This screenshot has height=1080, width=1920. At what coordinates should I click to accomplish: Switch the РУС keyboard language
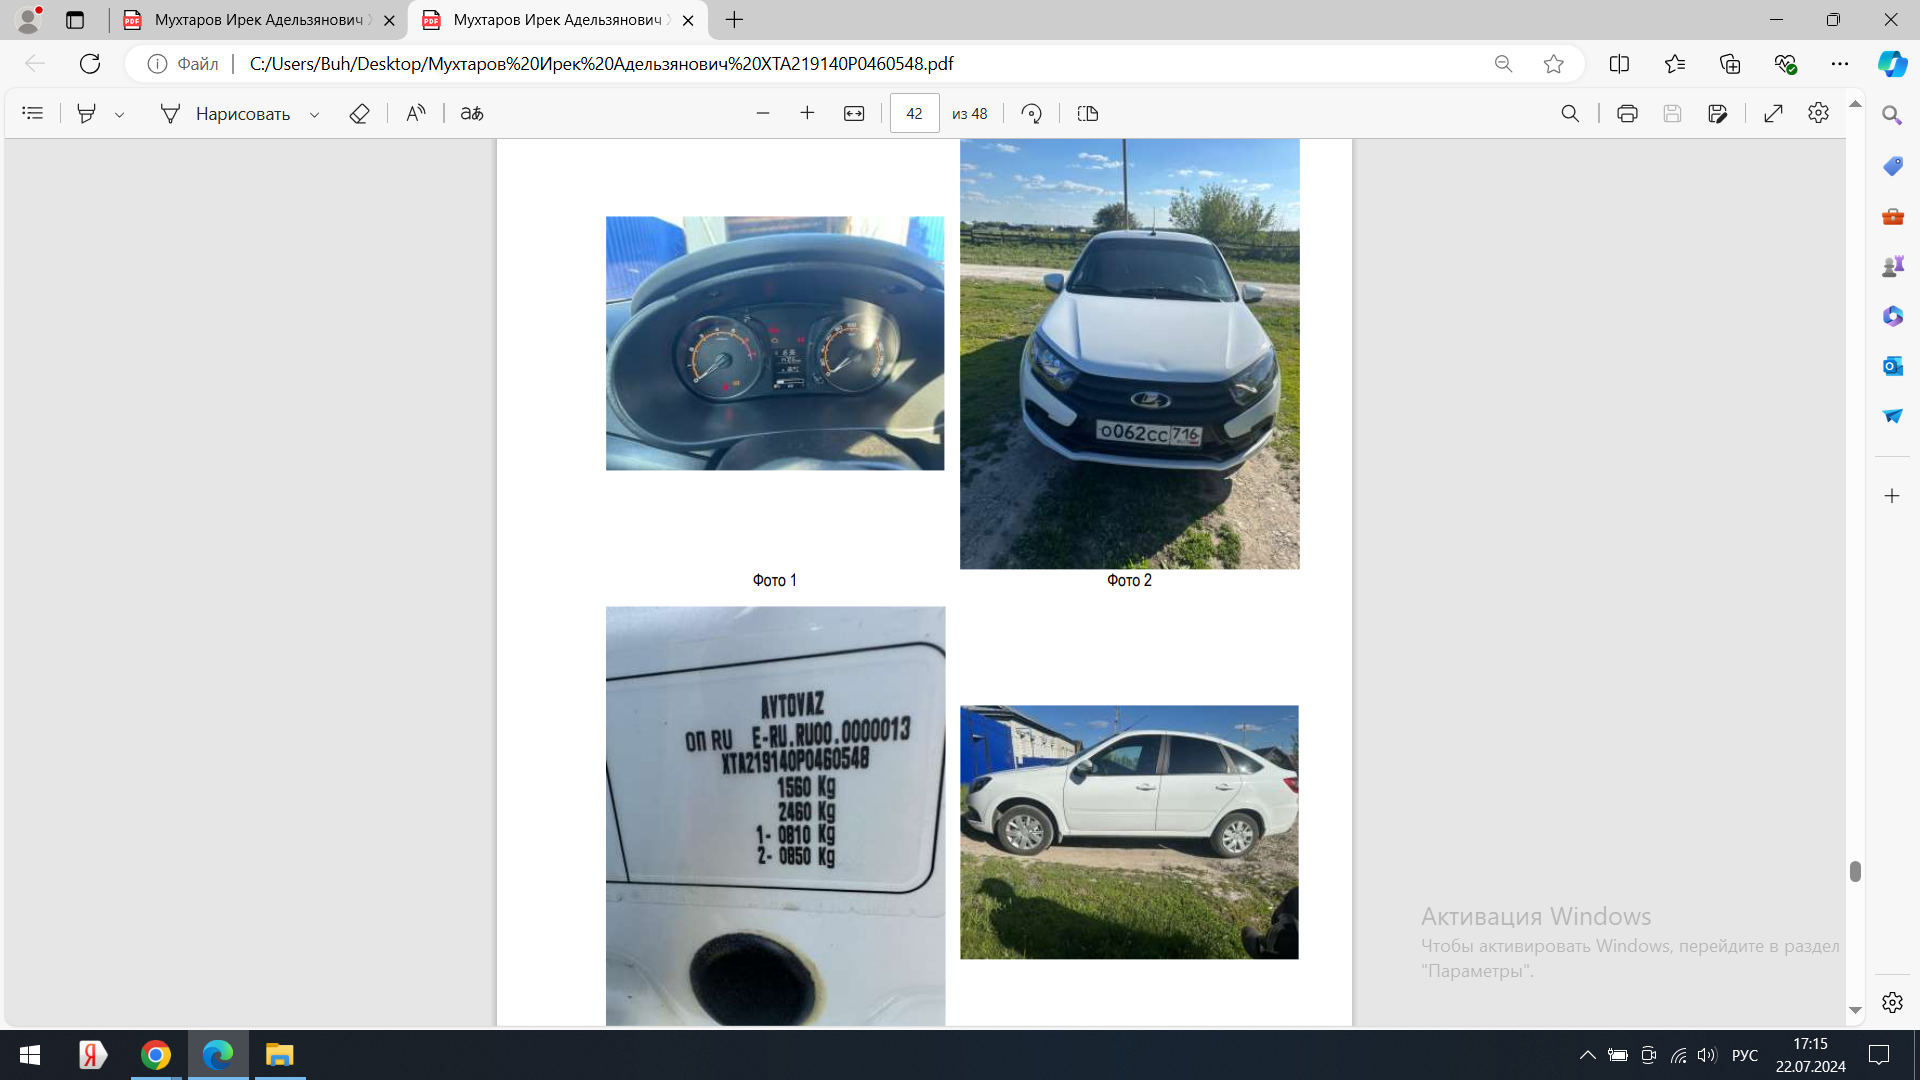pyautogui.click(x=1745, y=1055)
